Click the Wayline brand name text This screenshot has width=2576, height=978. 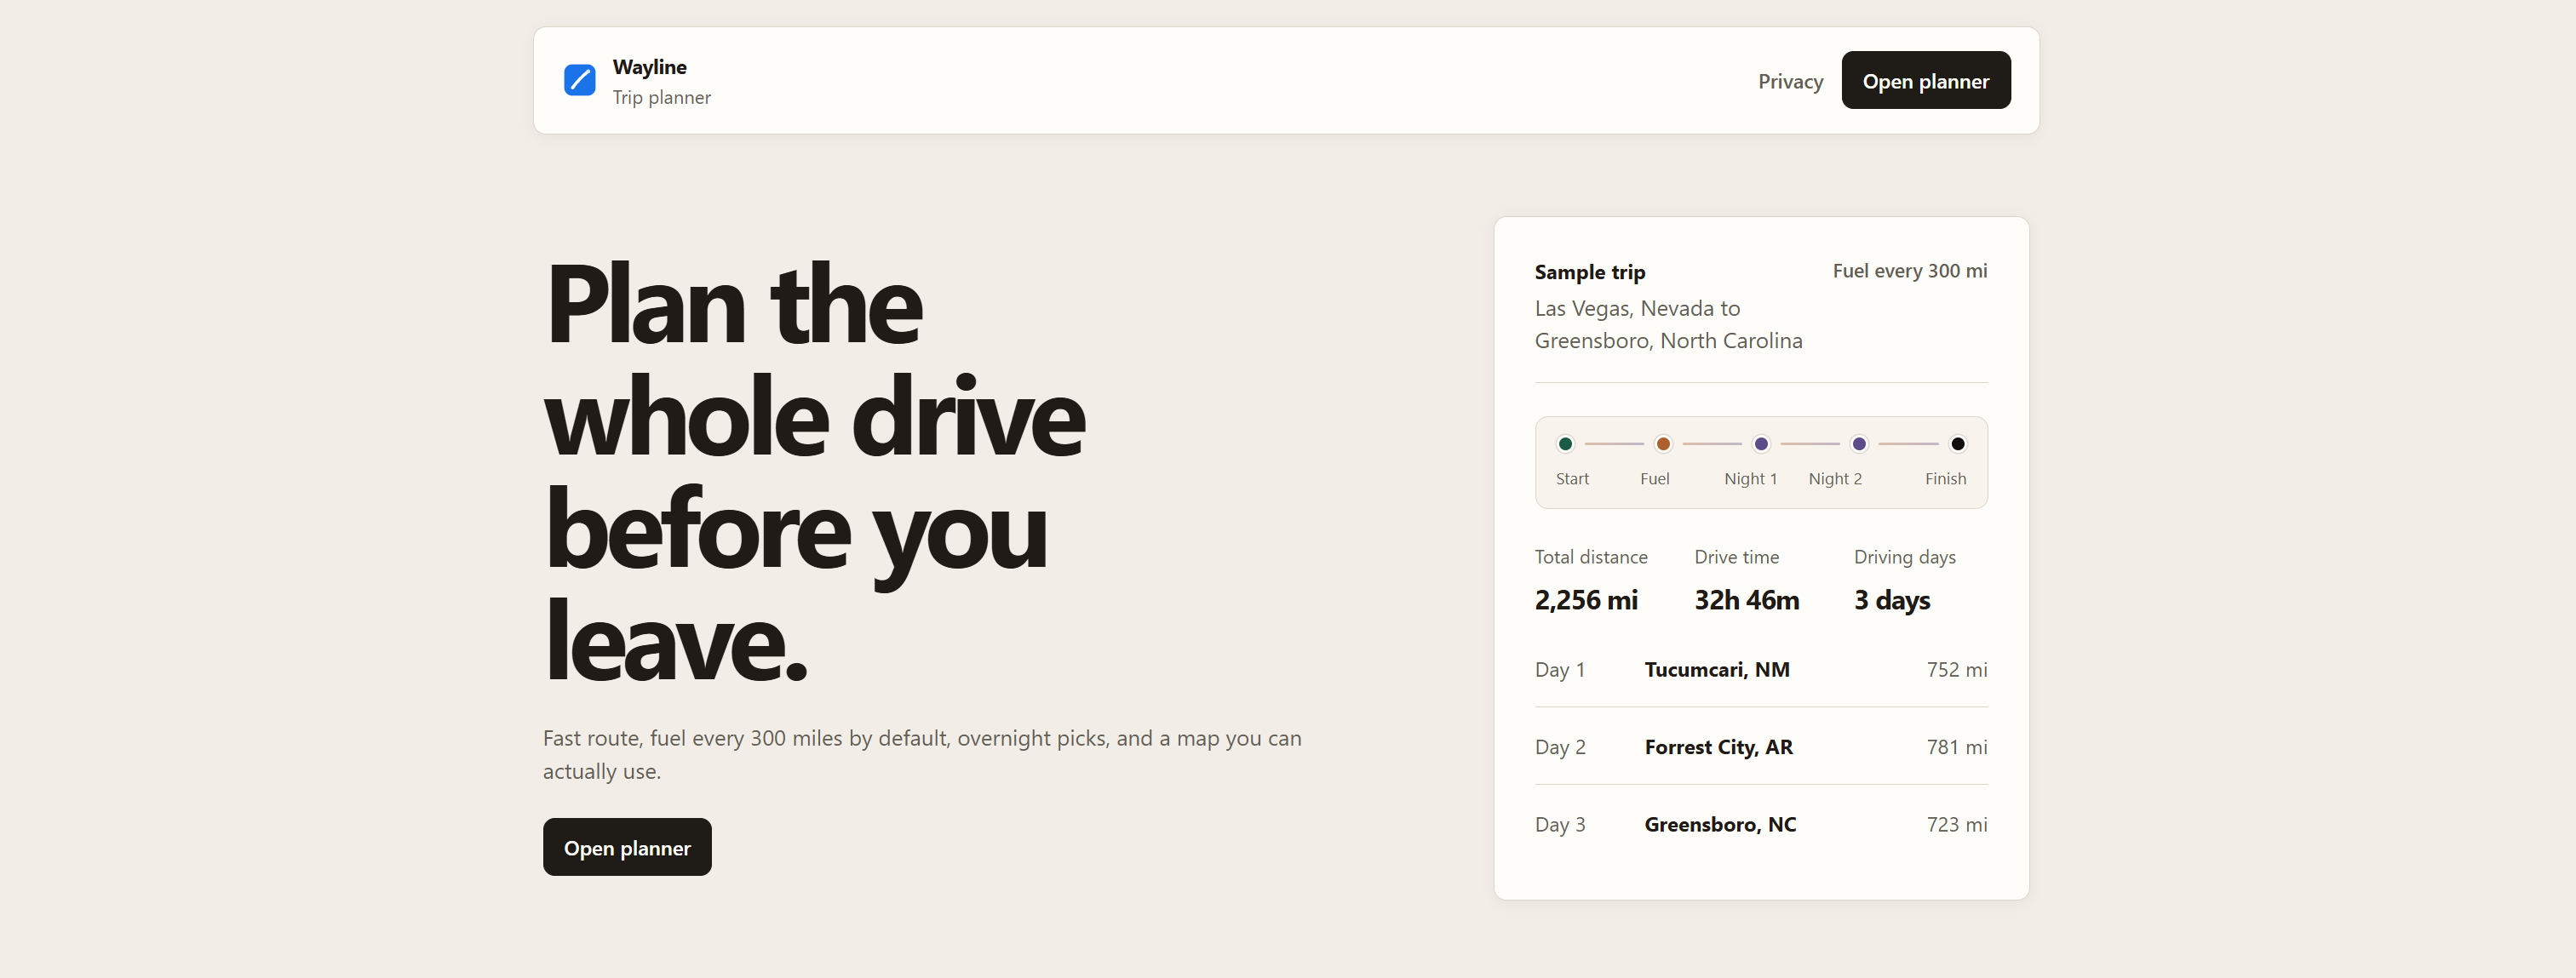[x=649, y=67]
